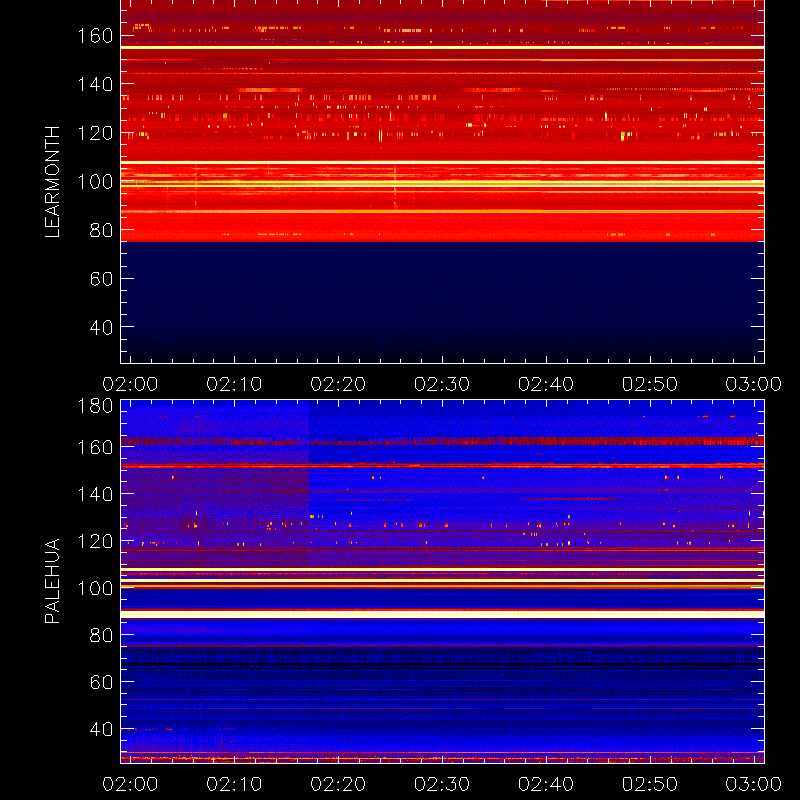Click 02:00 time label under PALEHUA plot
Viewport: 800px width, 800px height.
(x=130, y=784)
